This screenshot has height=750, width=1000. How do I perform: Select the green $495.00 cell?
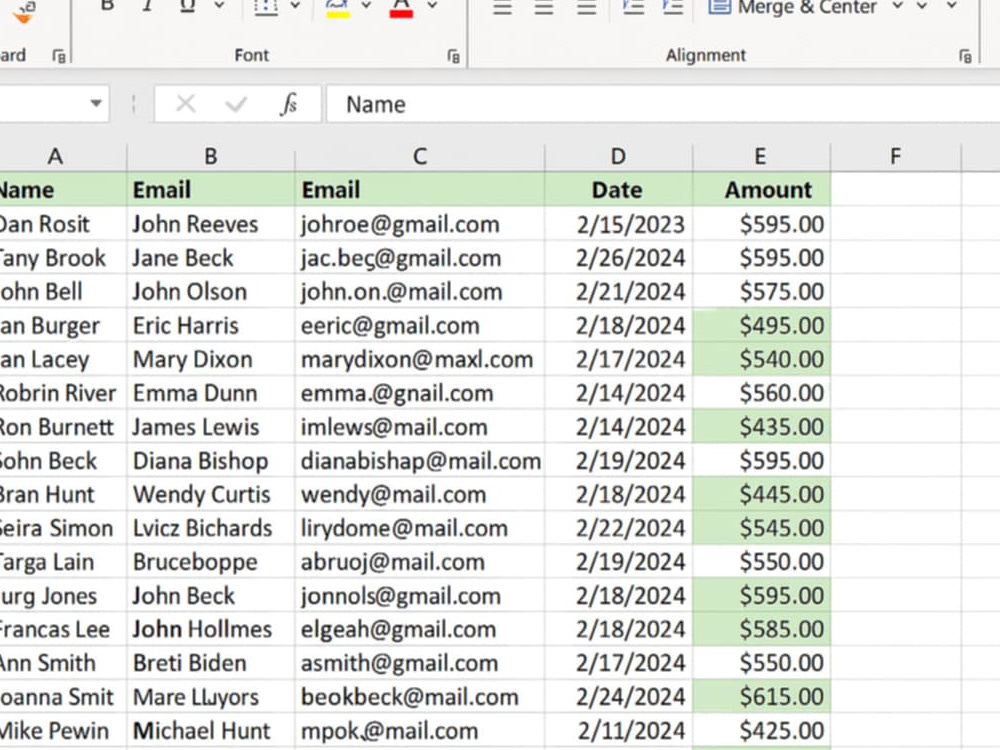coord(761,325)
